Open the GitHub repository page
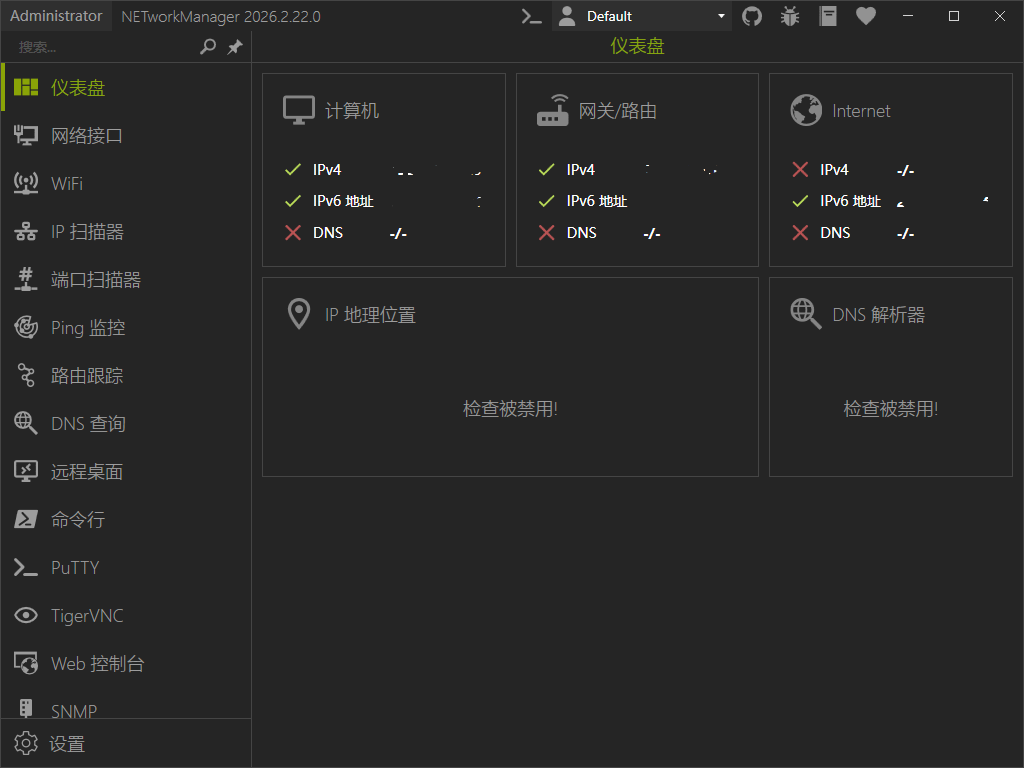Viewport: 1024px width, 768px height. click(752, 16)
